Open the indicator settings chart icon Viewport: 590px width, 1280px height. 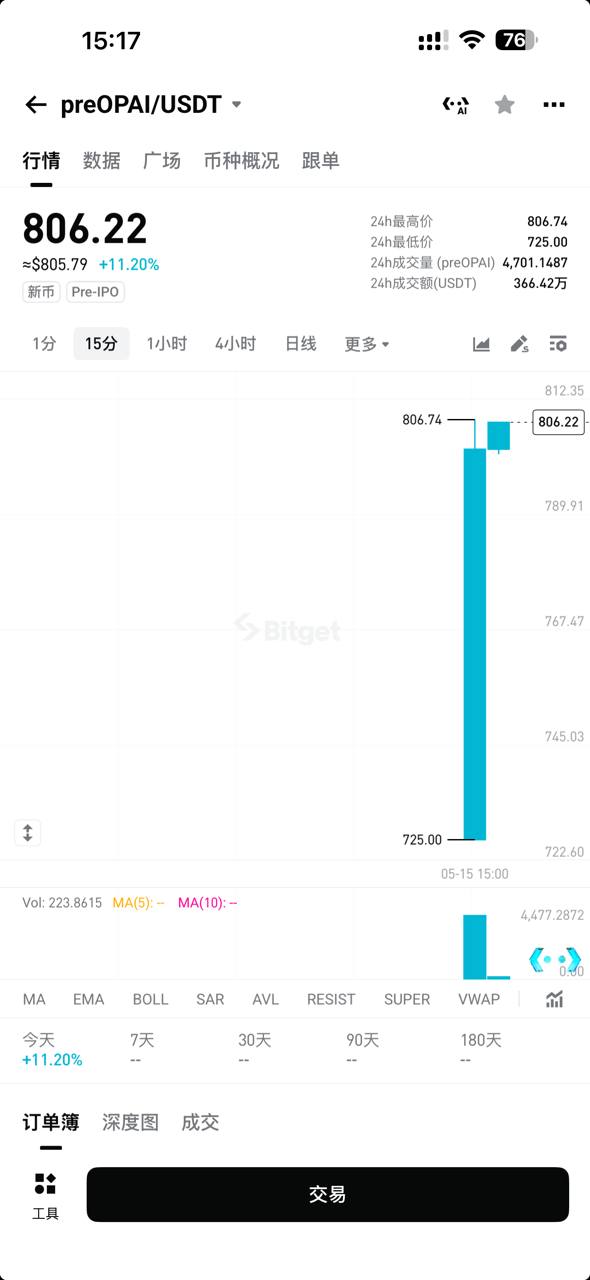coord(554,999)
